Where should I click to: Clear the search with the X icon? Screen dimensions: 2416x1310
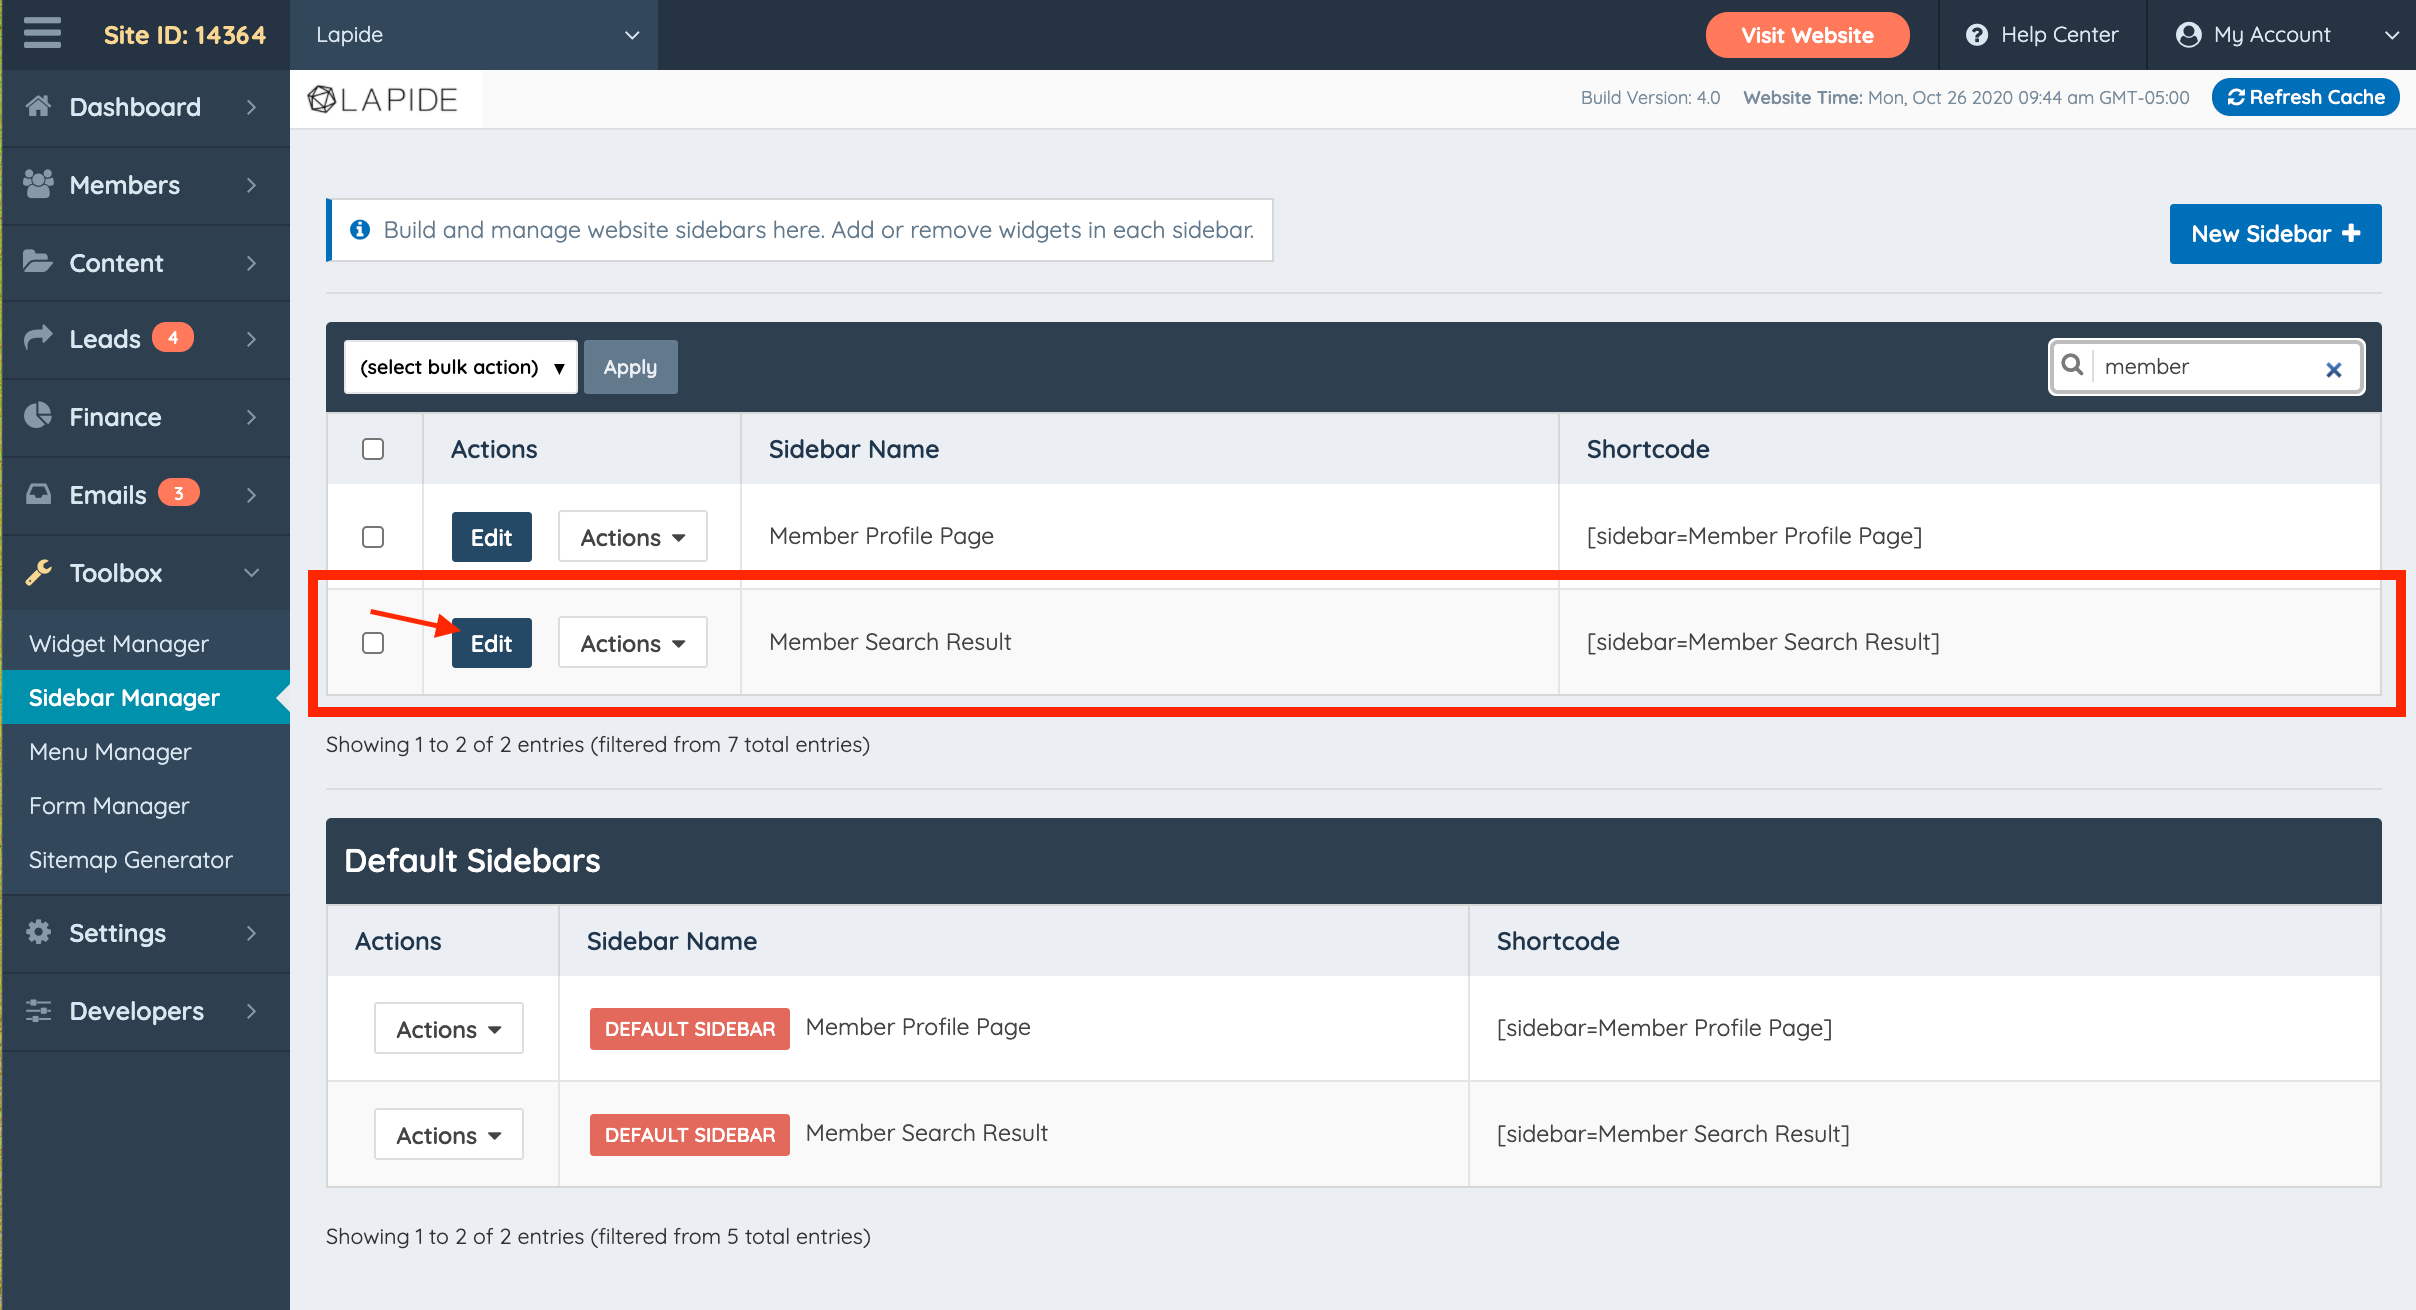[2333, 369]
